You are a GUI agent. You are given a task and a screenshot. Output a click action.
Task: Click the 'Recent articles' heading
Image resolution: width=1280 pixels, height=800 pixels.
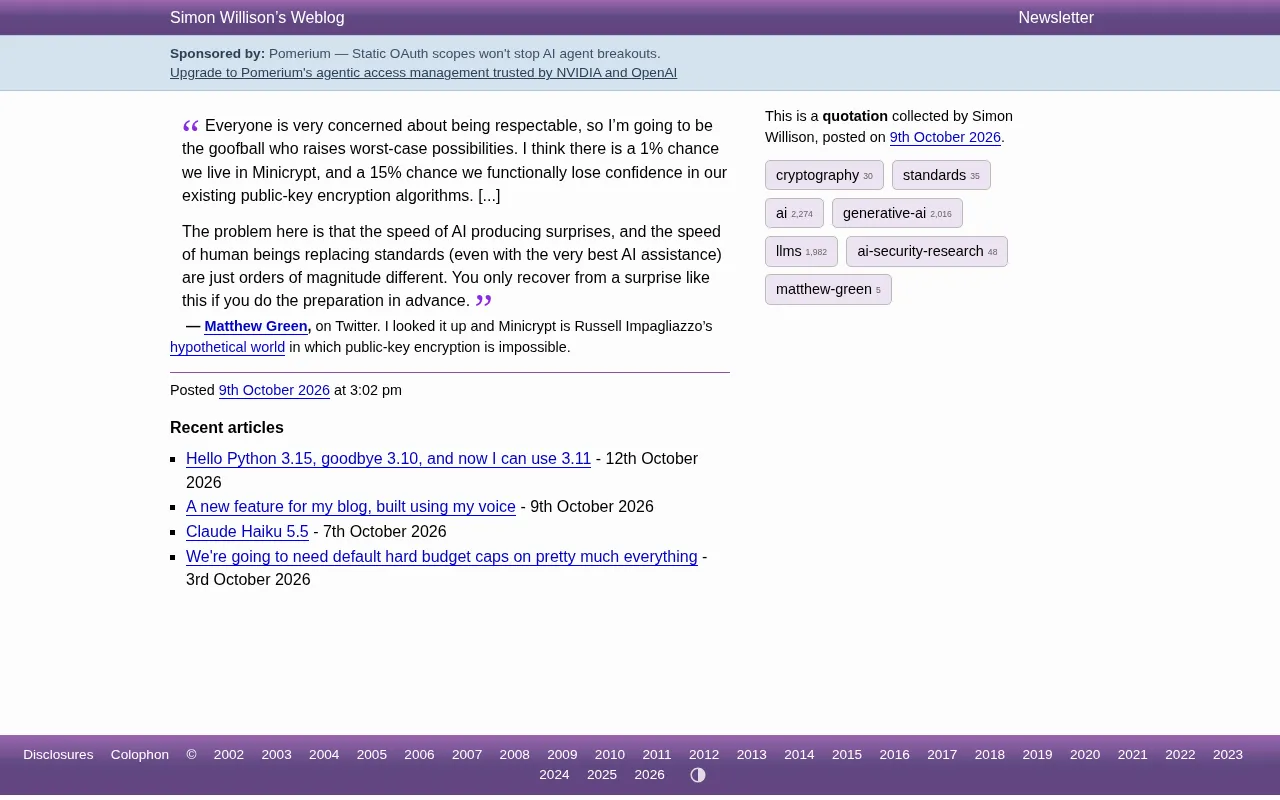[227, 428]
